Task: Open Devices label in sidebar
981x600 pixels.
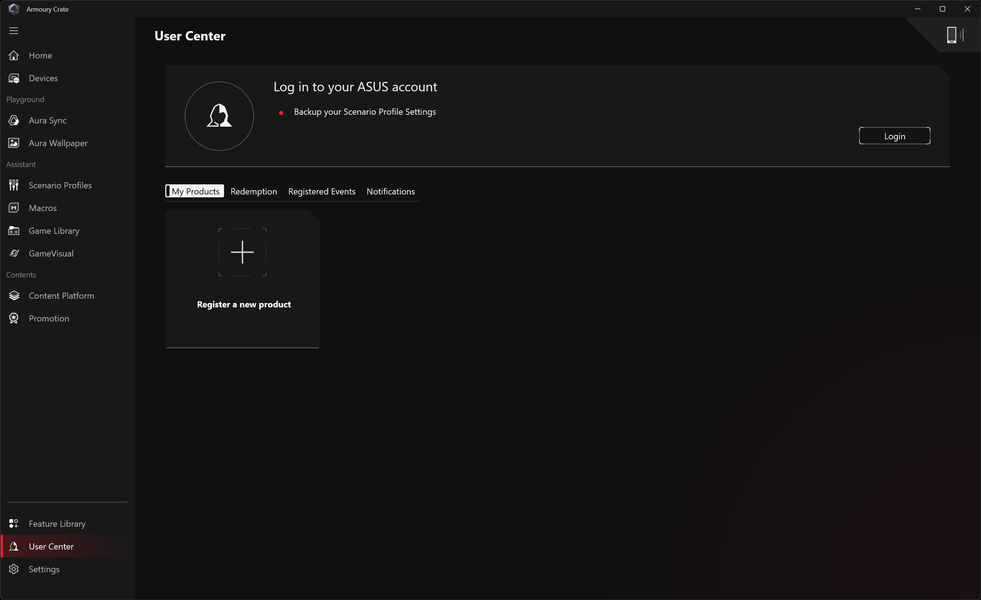Action: (x=43, y=78)
